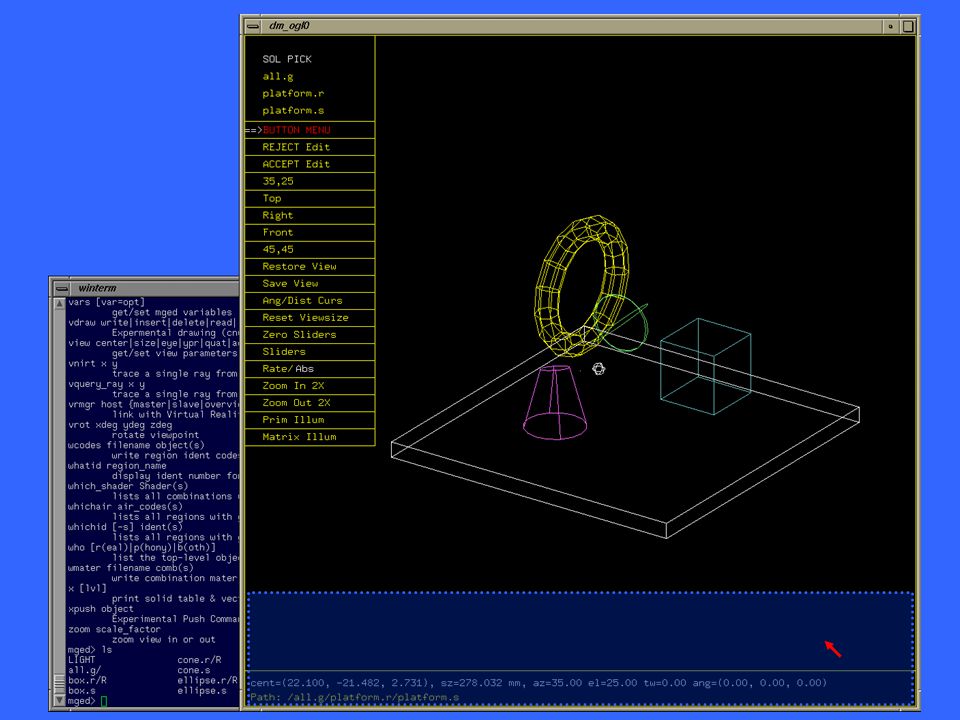Click the winterm title bar
960x720 pixels.
pos(154,288)
